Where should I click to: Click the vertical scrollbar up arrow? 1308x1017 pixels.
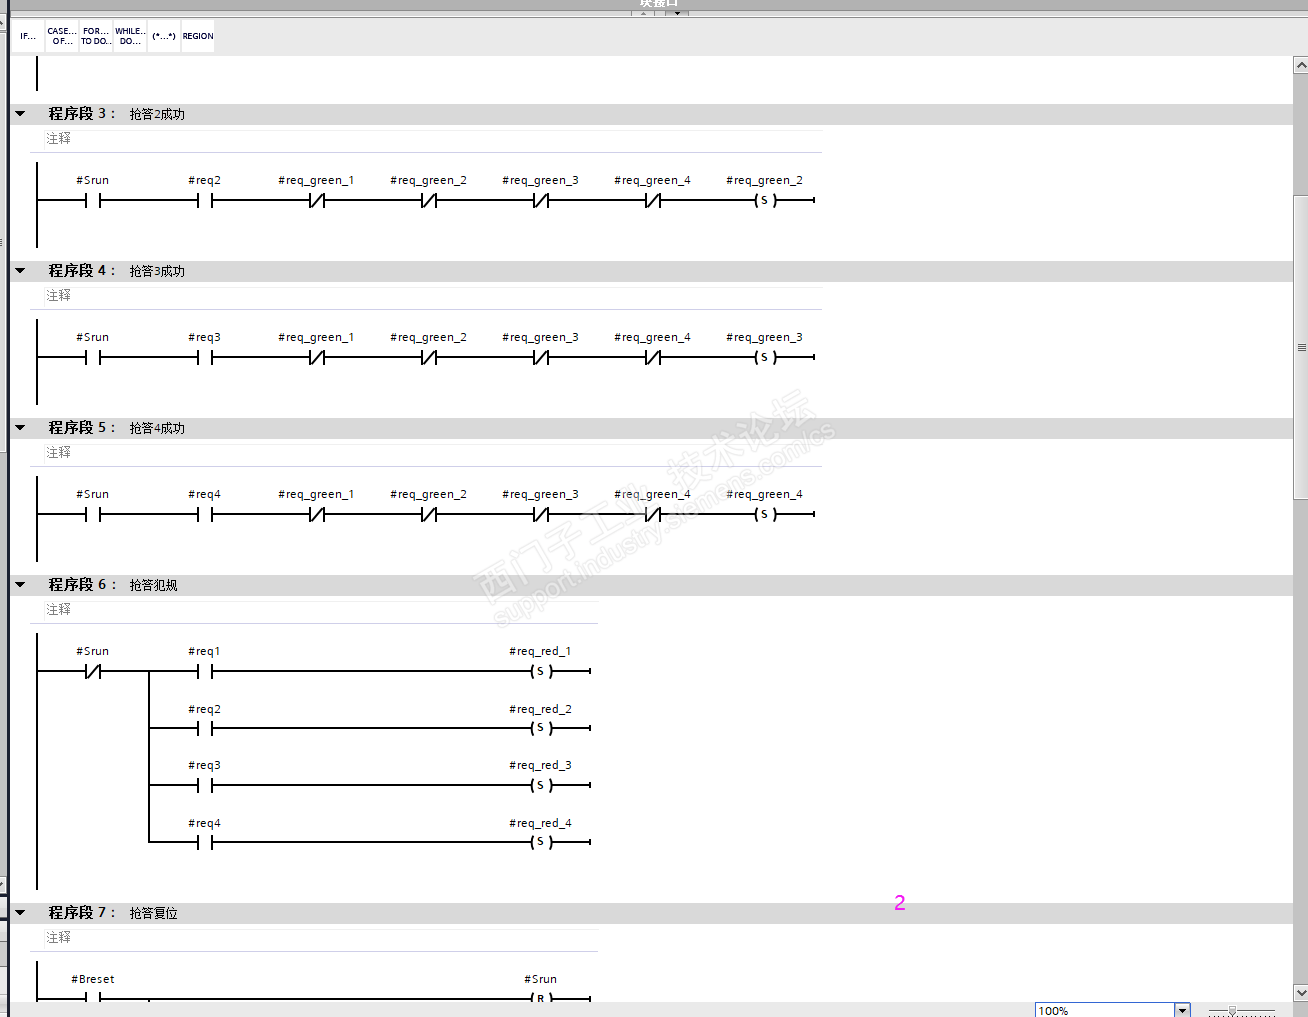[x=1301, y=65]
